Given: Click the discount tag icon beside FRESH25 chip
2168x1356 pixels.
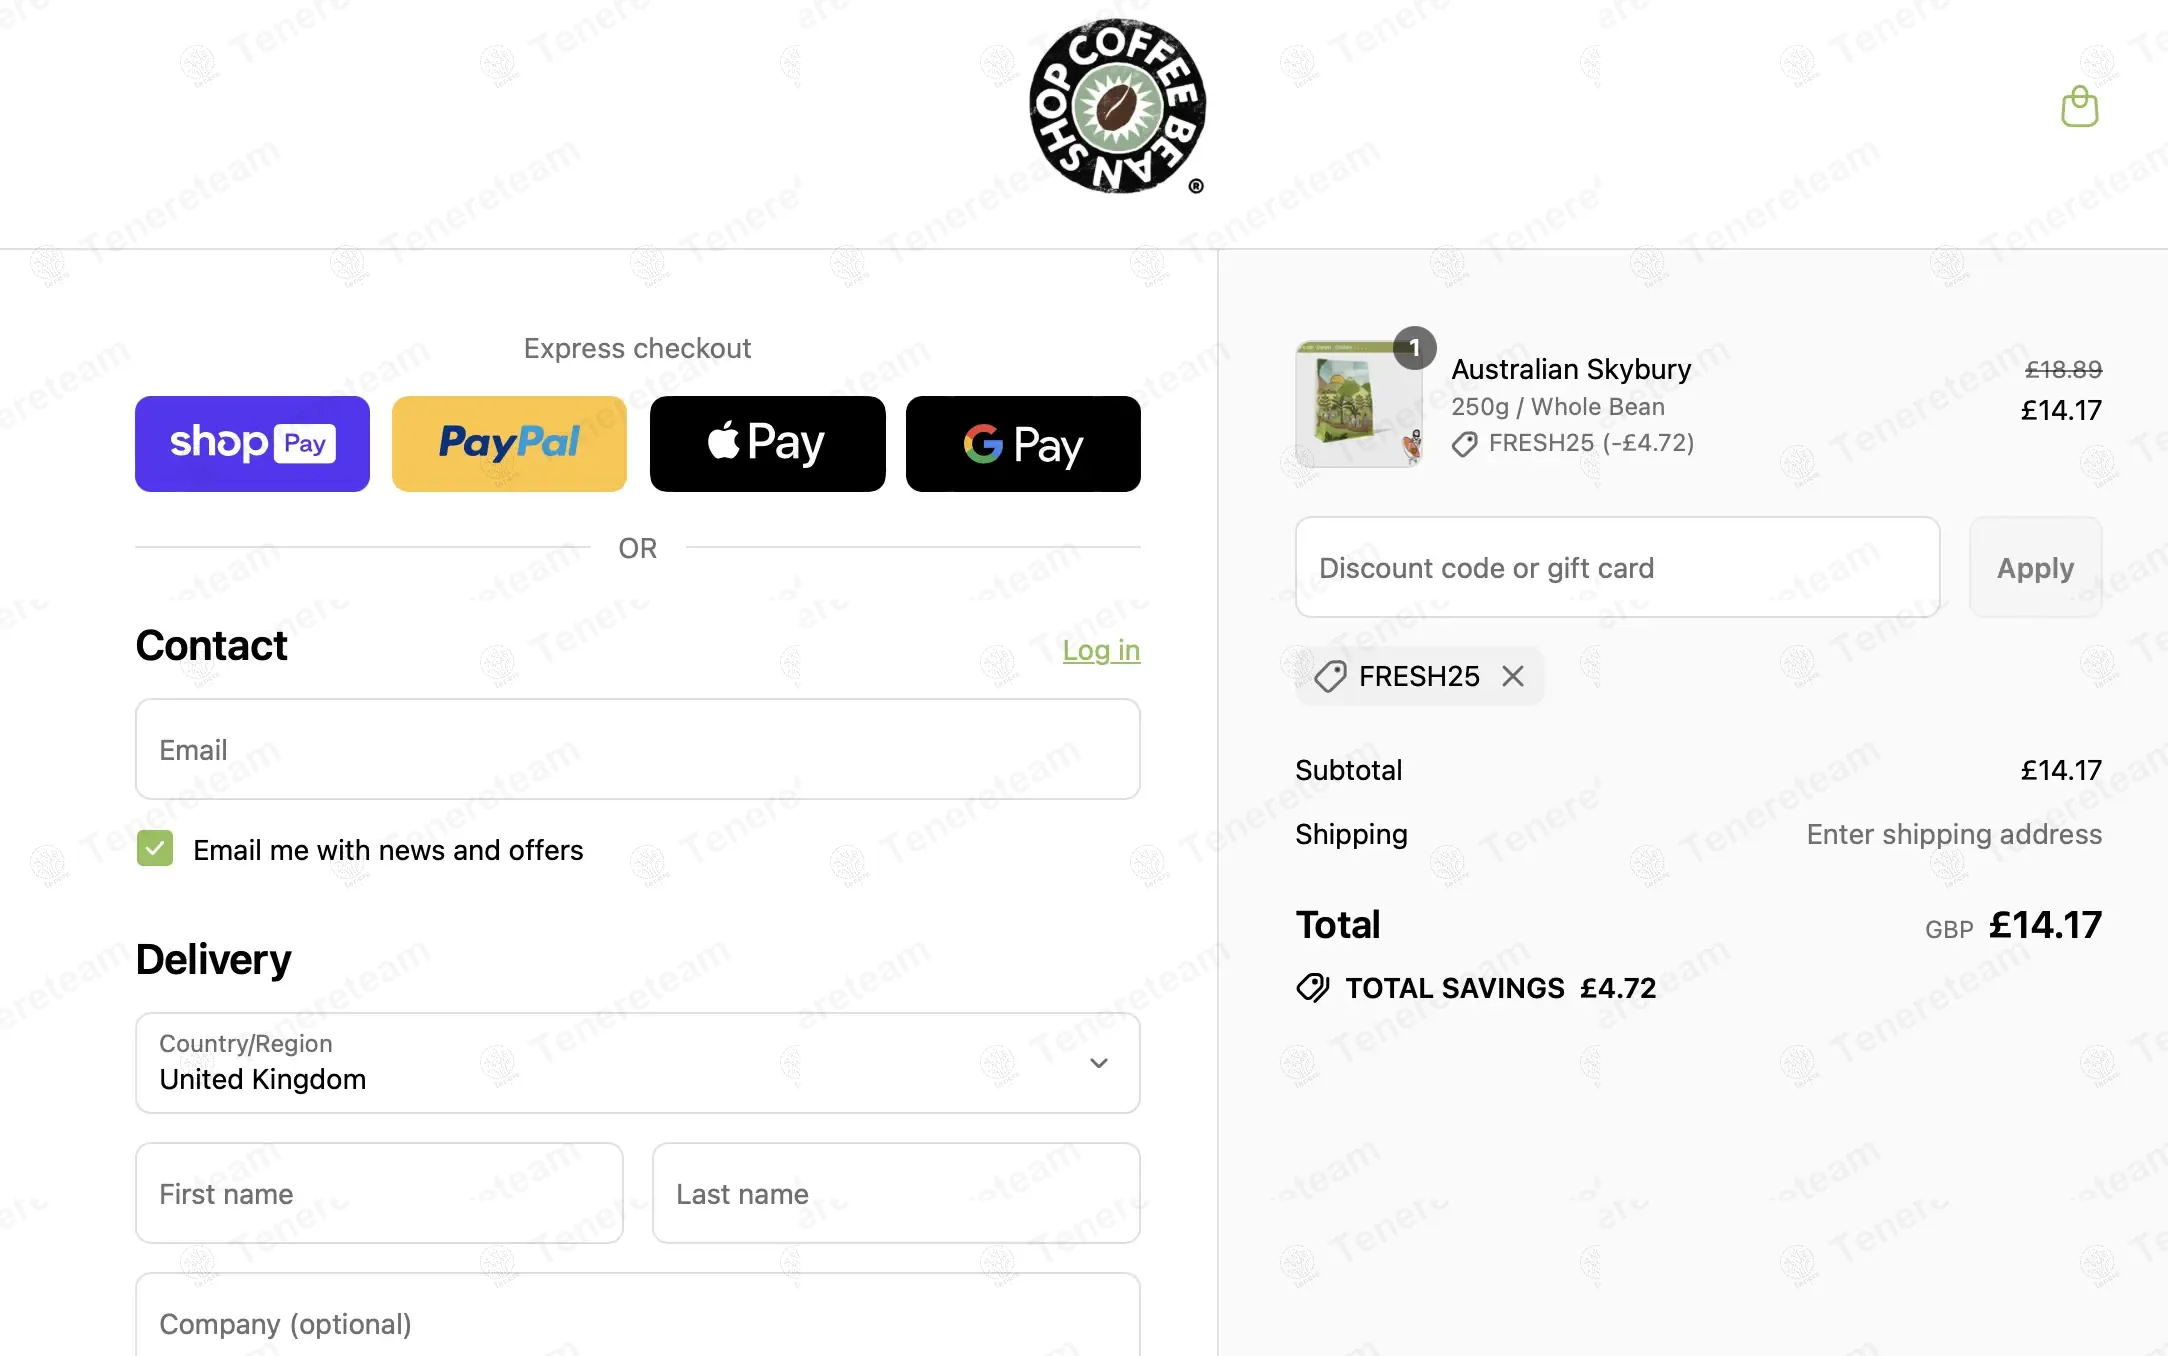Looking at the screenshot, I should click(1330, 677).
